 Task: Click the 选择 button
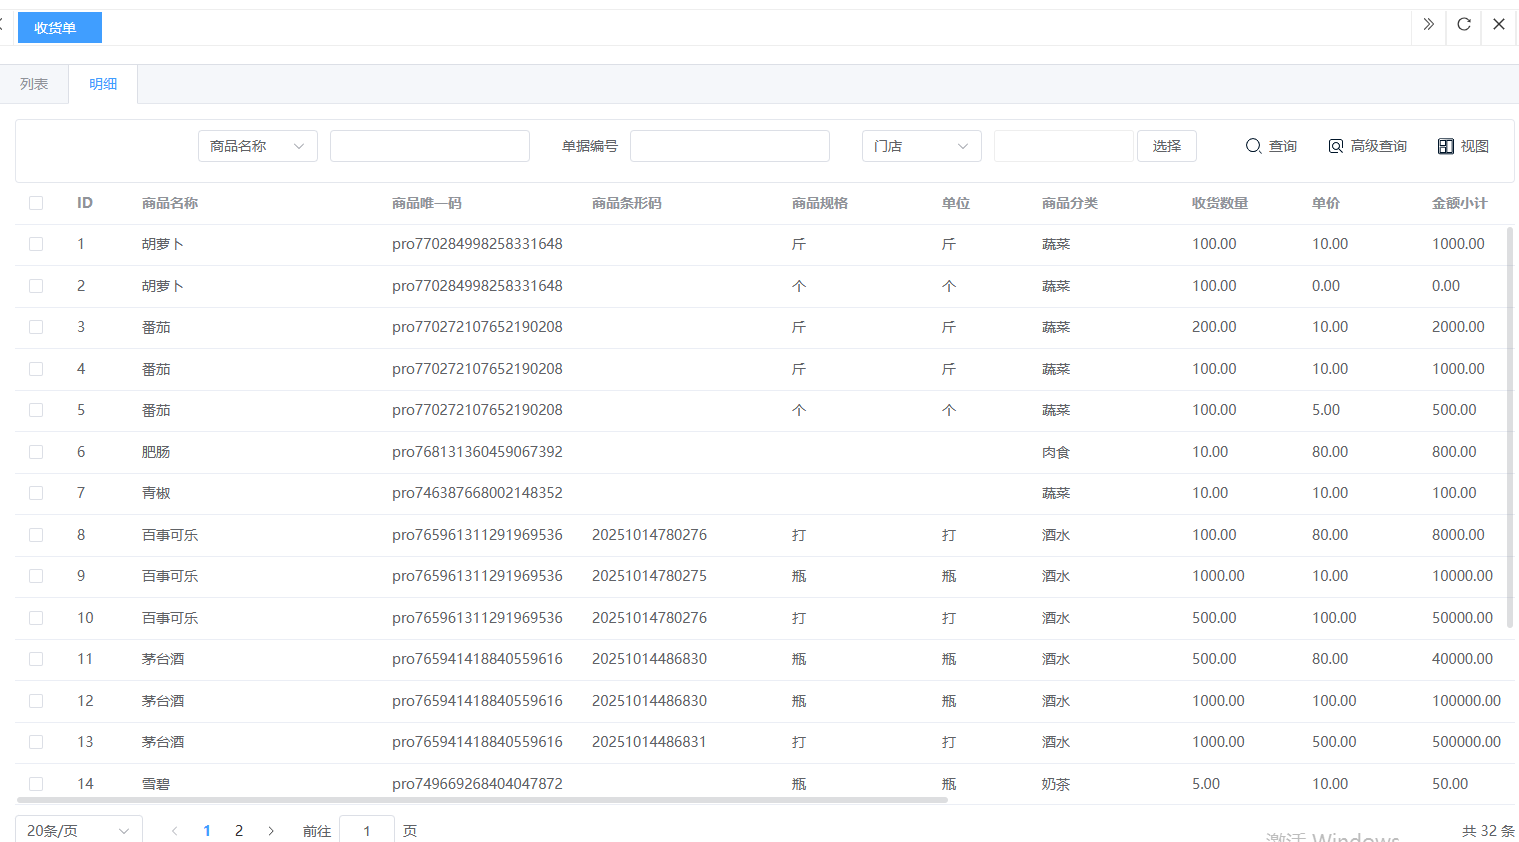pyautogui.click(x=1166, y=146)
